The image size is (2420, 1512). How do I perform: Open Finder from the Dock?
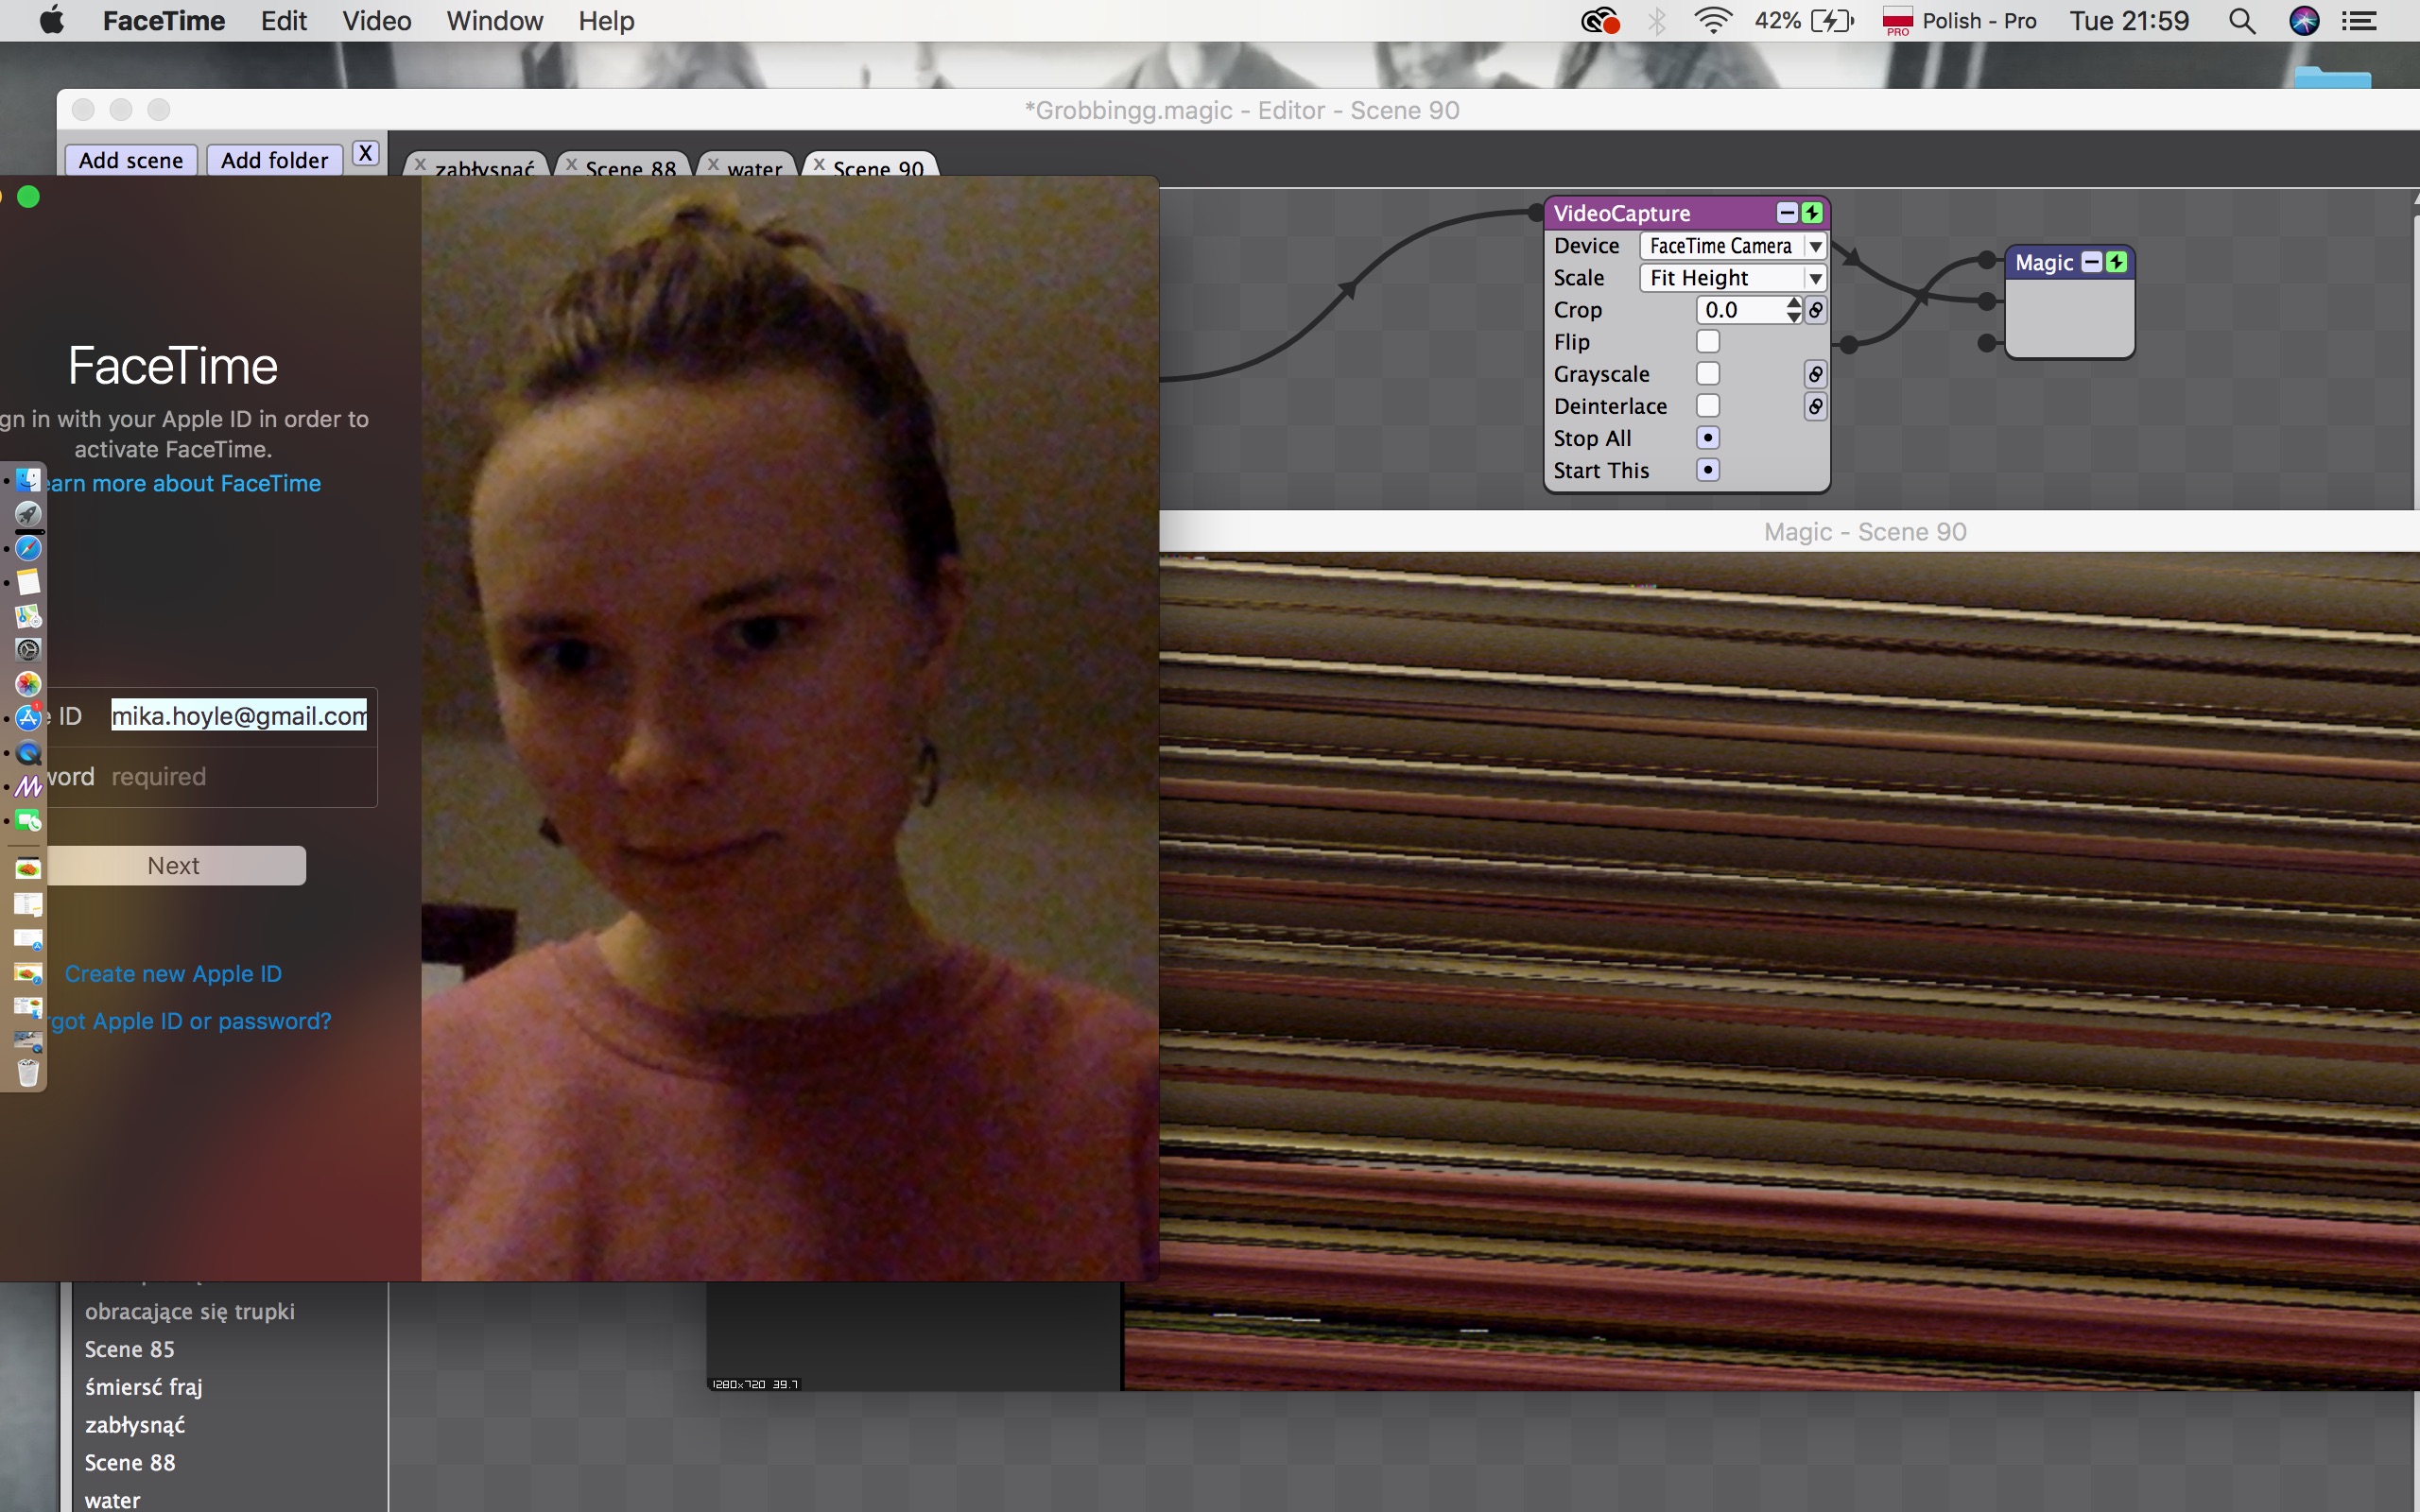[x=28, y=480]
